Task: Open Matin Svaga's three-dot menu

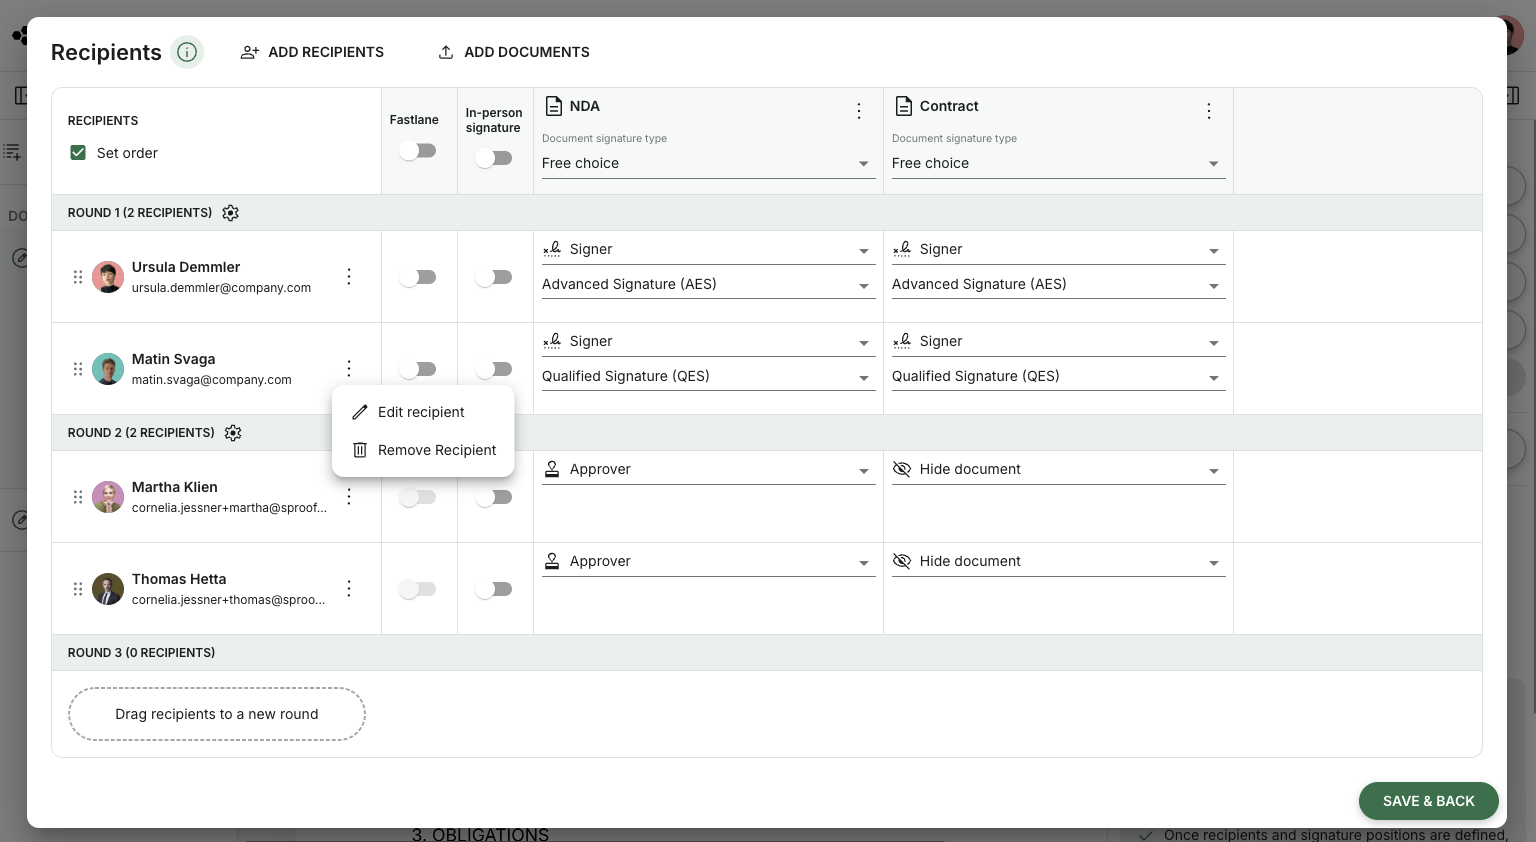Action: click(349, 369)
